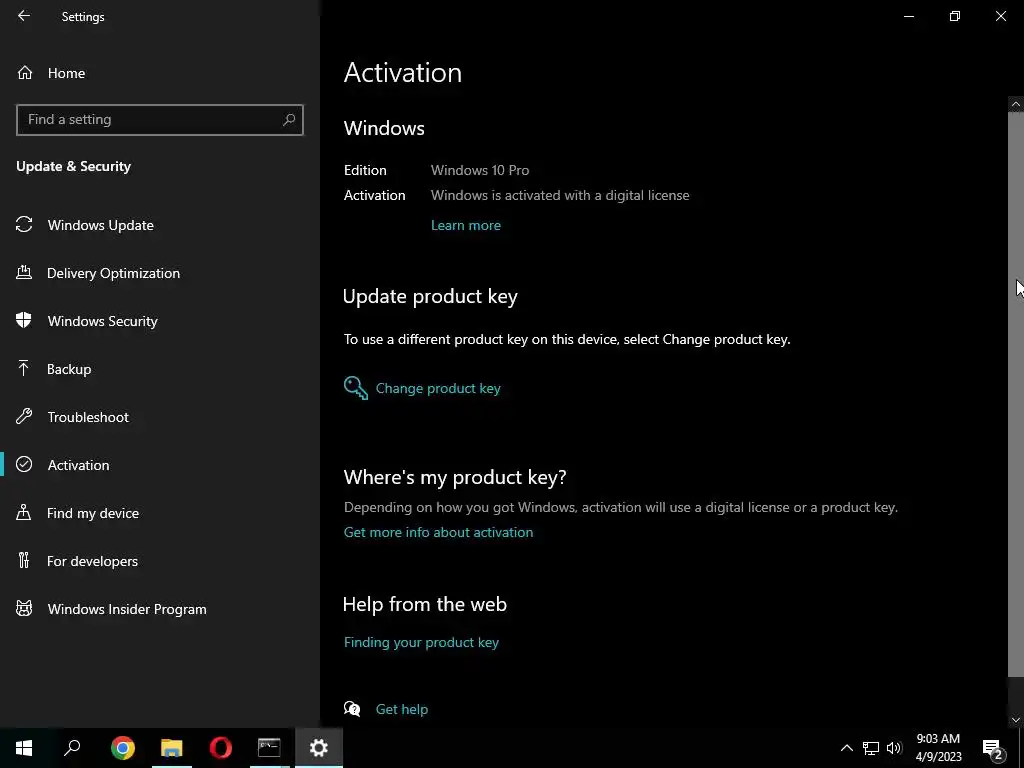The width and height of the screenshot is (1024, 768).
Task: Click the Update & Security heading
Action: click(74, 167)
